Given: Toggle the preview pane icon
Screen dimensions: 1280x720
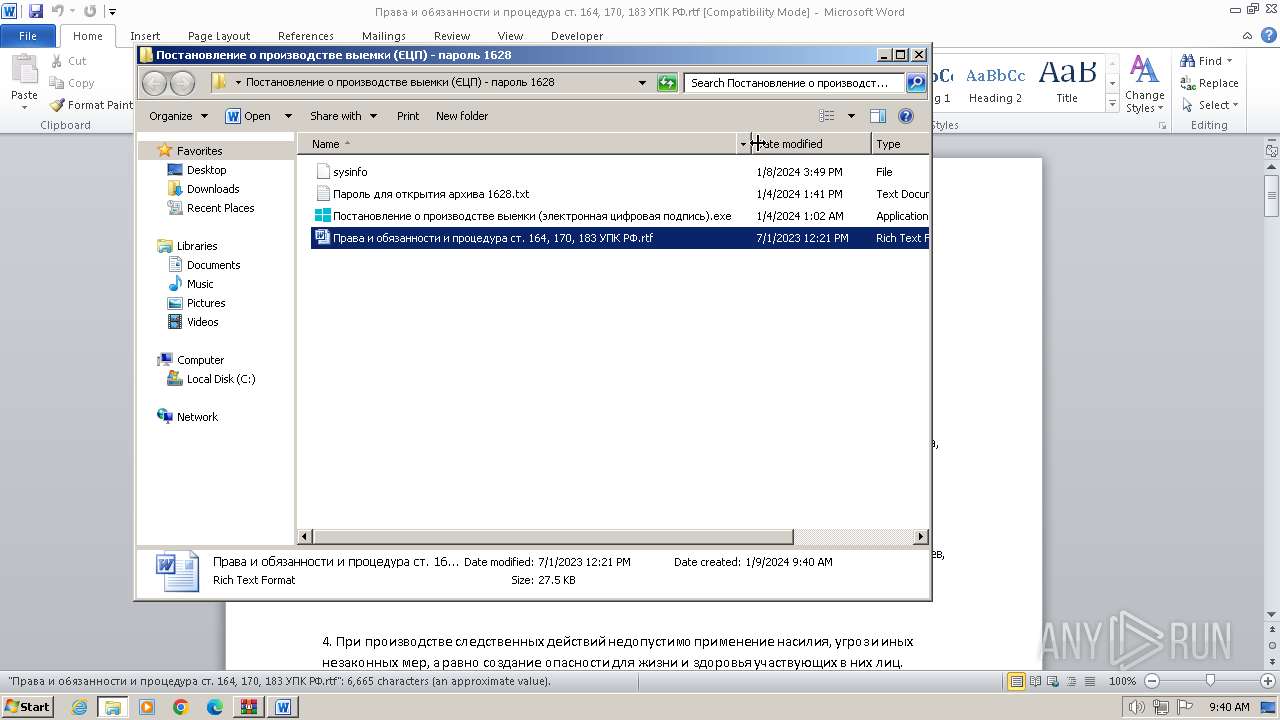Looking at the screenshot, I should (877, 116).
